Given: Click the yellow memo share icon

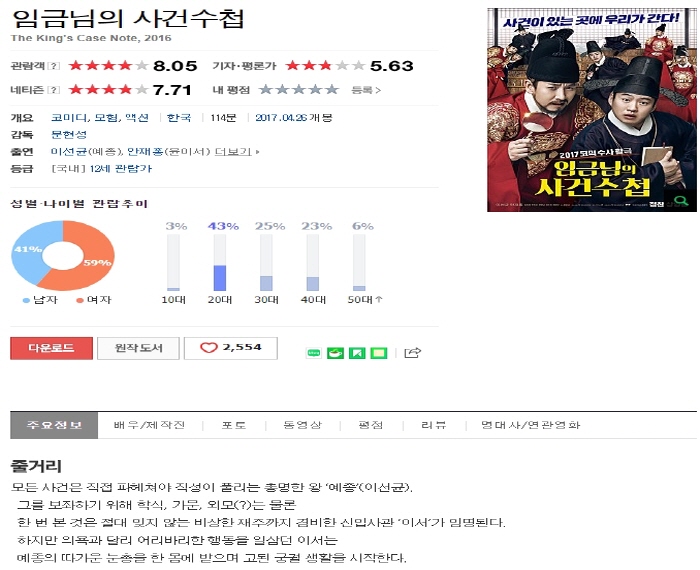Looking at the screenshot, I should [x=379, y=353].
